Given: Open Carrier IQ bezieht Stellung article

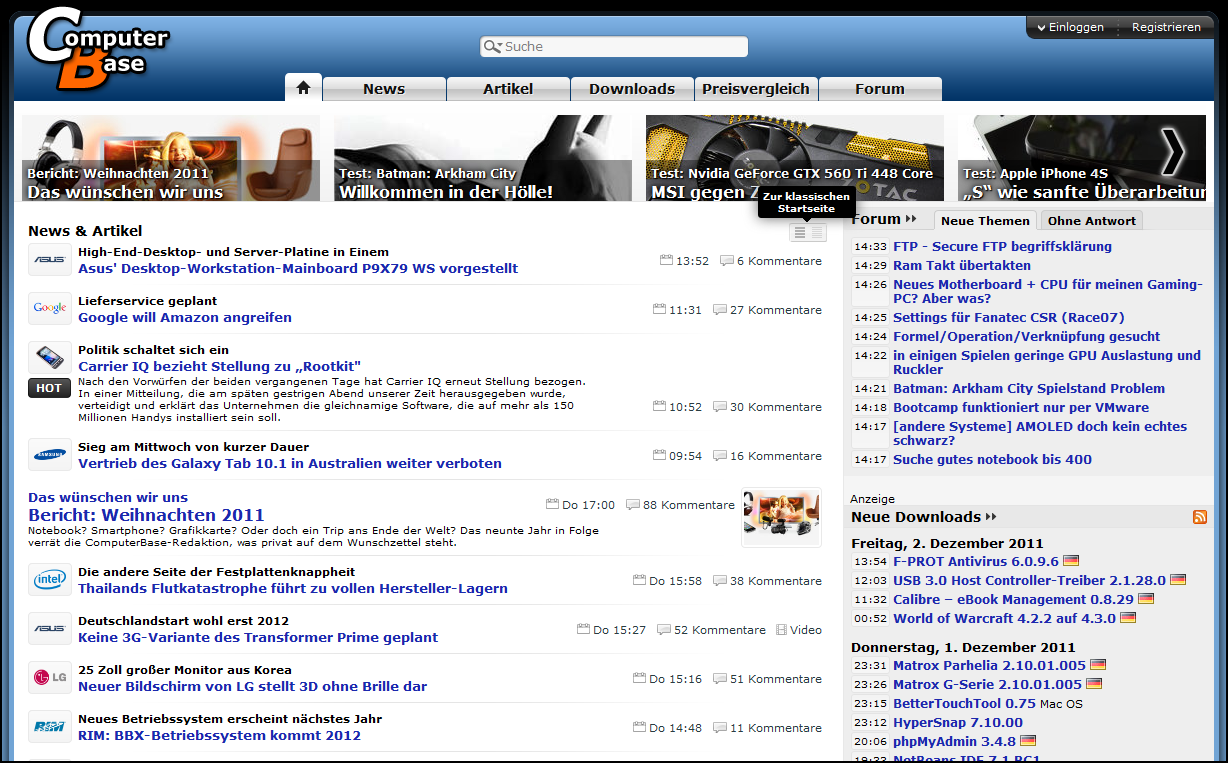Looking at the screenshot, I should pos(219,366).
